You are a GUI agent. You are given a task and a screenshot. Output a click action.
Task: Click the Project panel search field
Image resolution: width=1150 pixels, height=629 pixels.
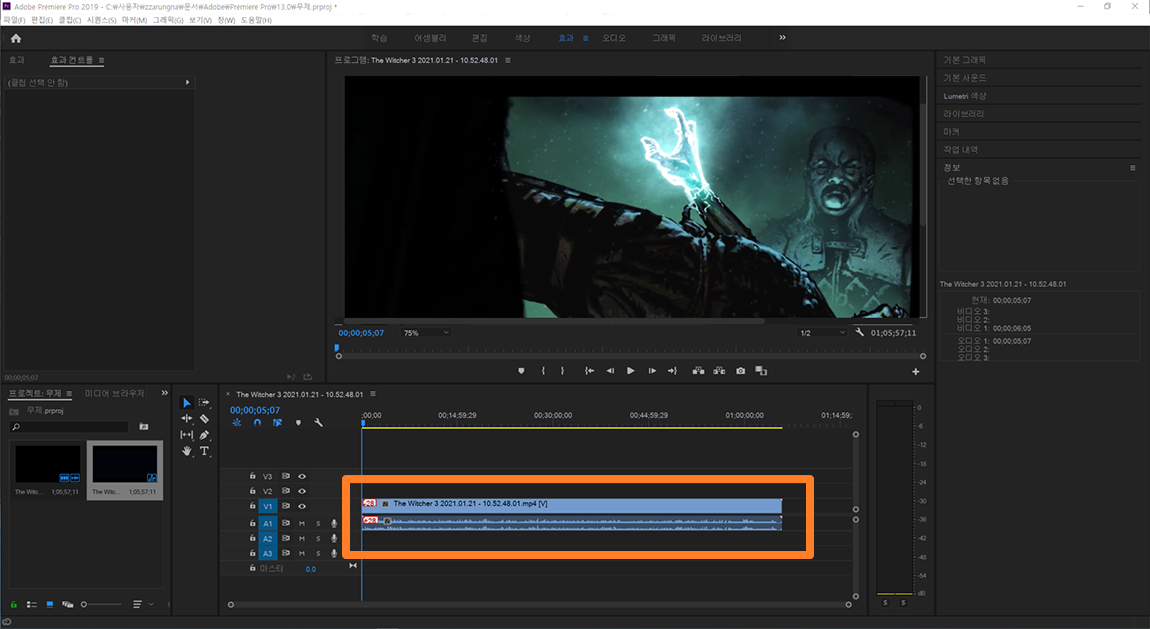click(x=70, y=426)
